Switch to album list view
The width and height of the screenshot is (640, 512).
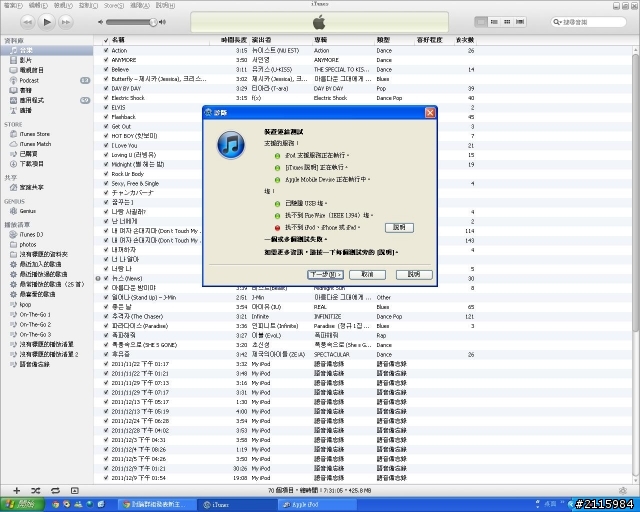tap(494, 22)
